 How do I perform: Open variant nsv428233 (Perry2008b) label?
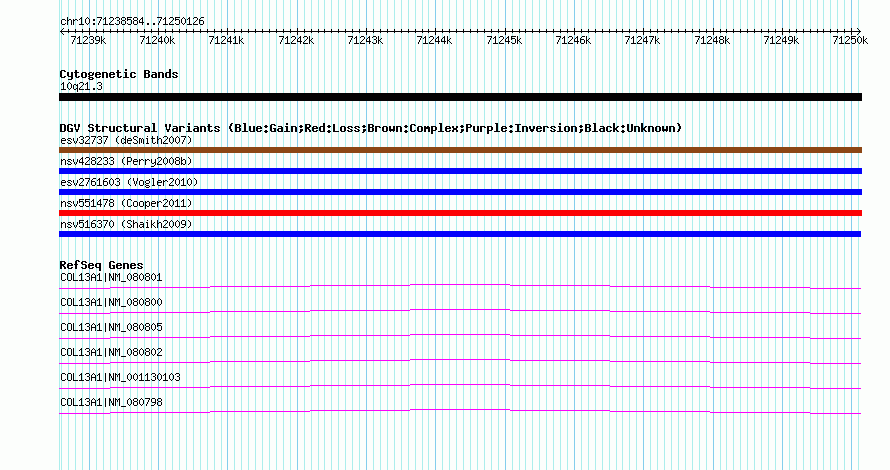click(126, 161)
